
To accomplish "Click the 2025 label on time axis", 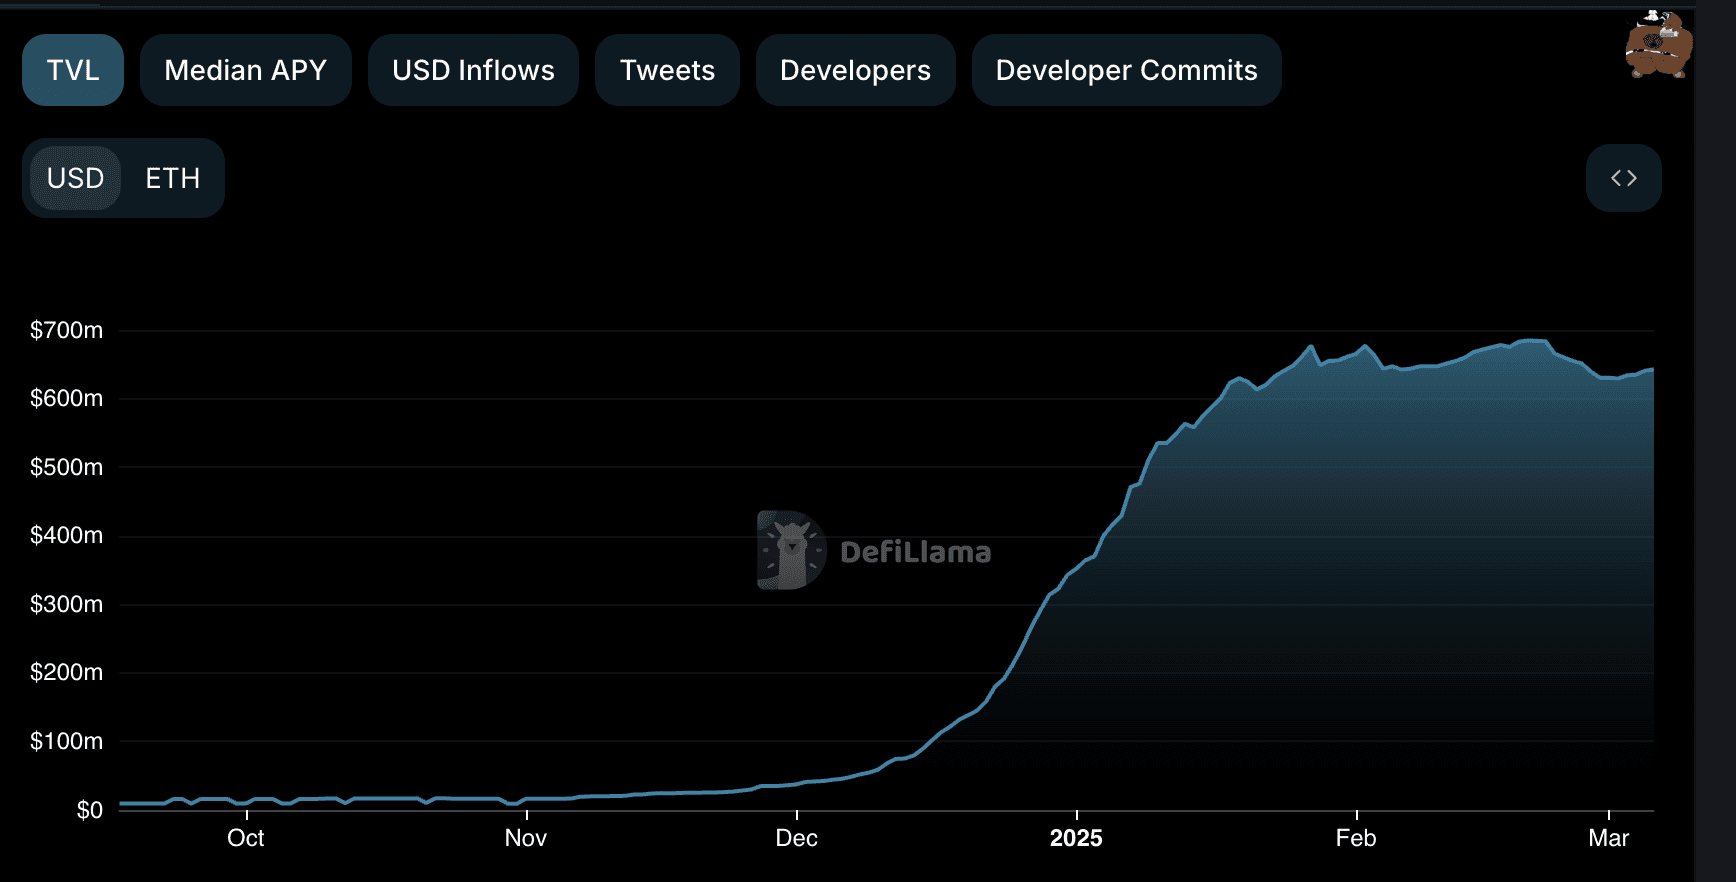I will click(1076, 838).
